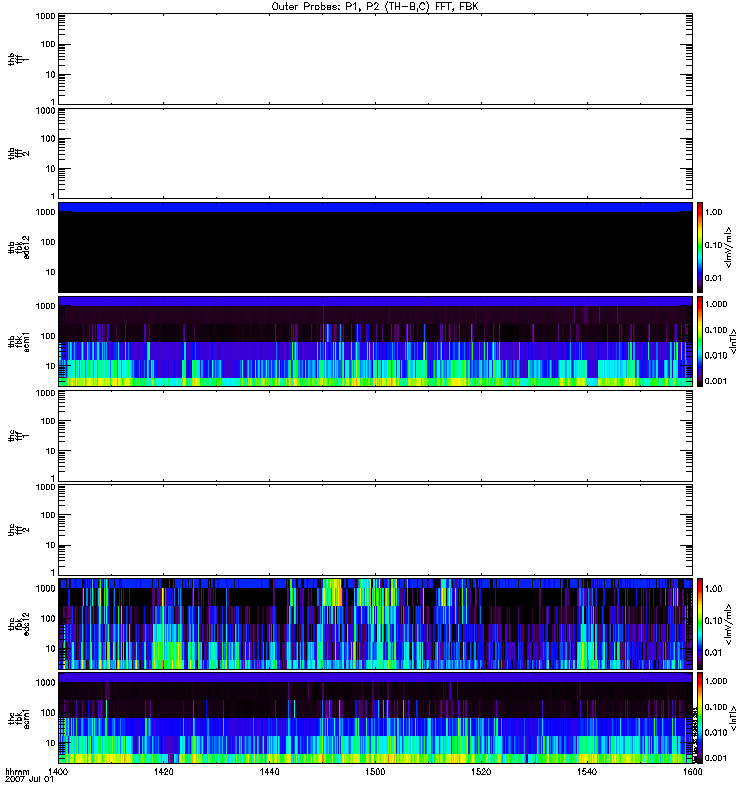This screenshot has height=800, width=750.
Task: Click the thb scm1 nT color bar
Action: click(701, 341)
